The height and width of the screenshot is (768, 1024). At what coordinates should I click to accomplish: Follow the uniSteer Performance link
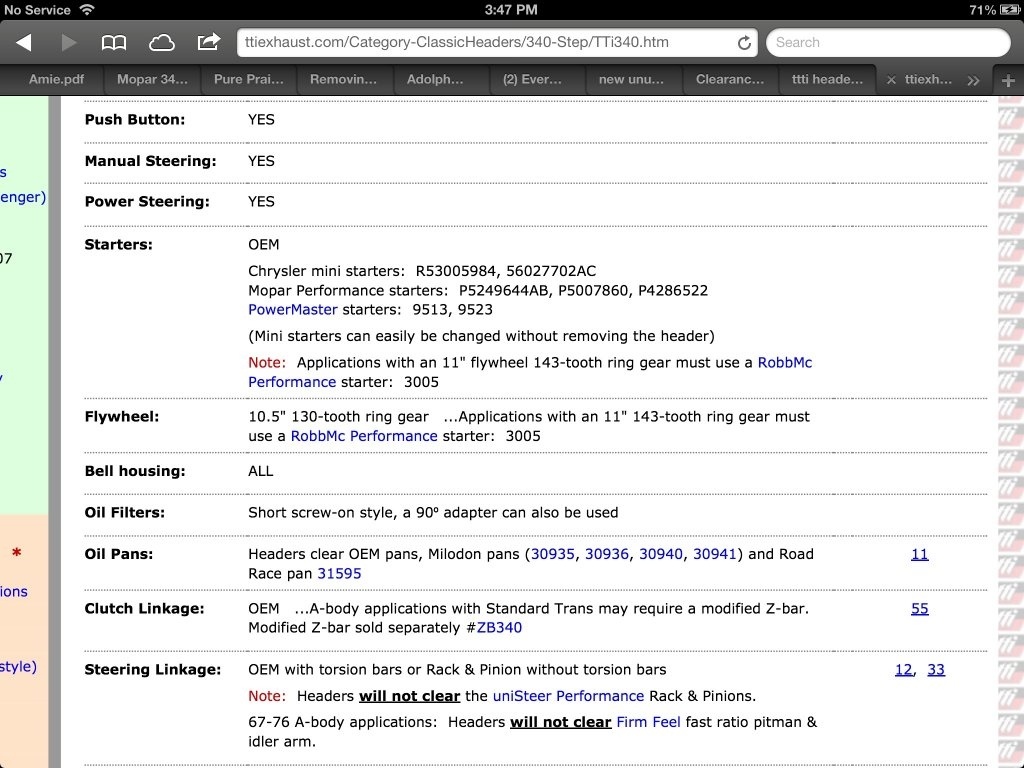click(x=582, y=696)
